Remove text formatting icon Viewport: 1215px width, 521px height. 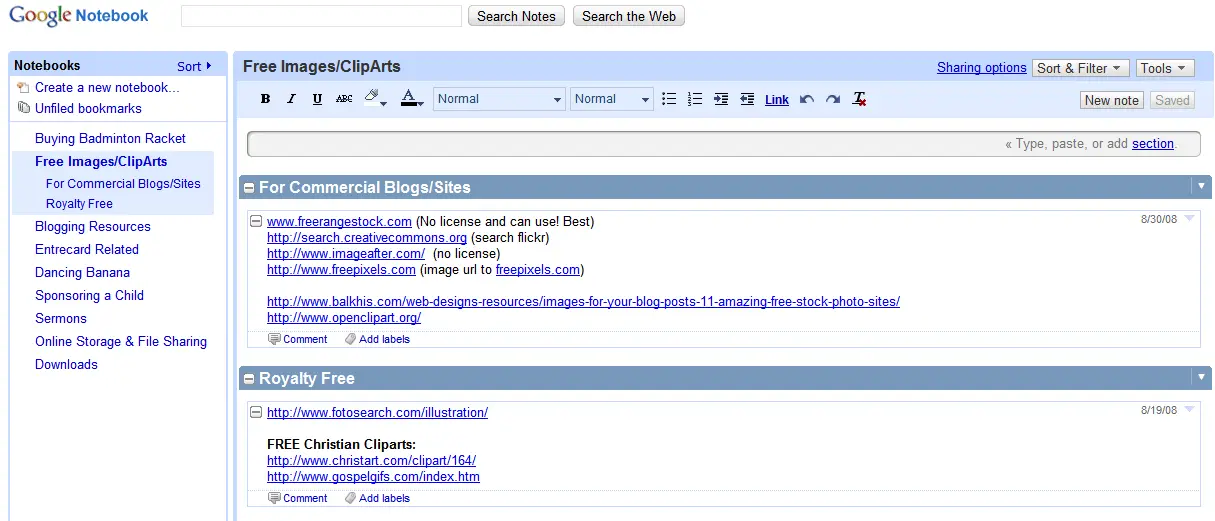[859, 99]
